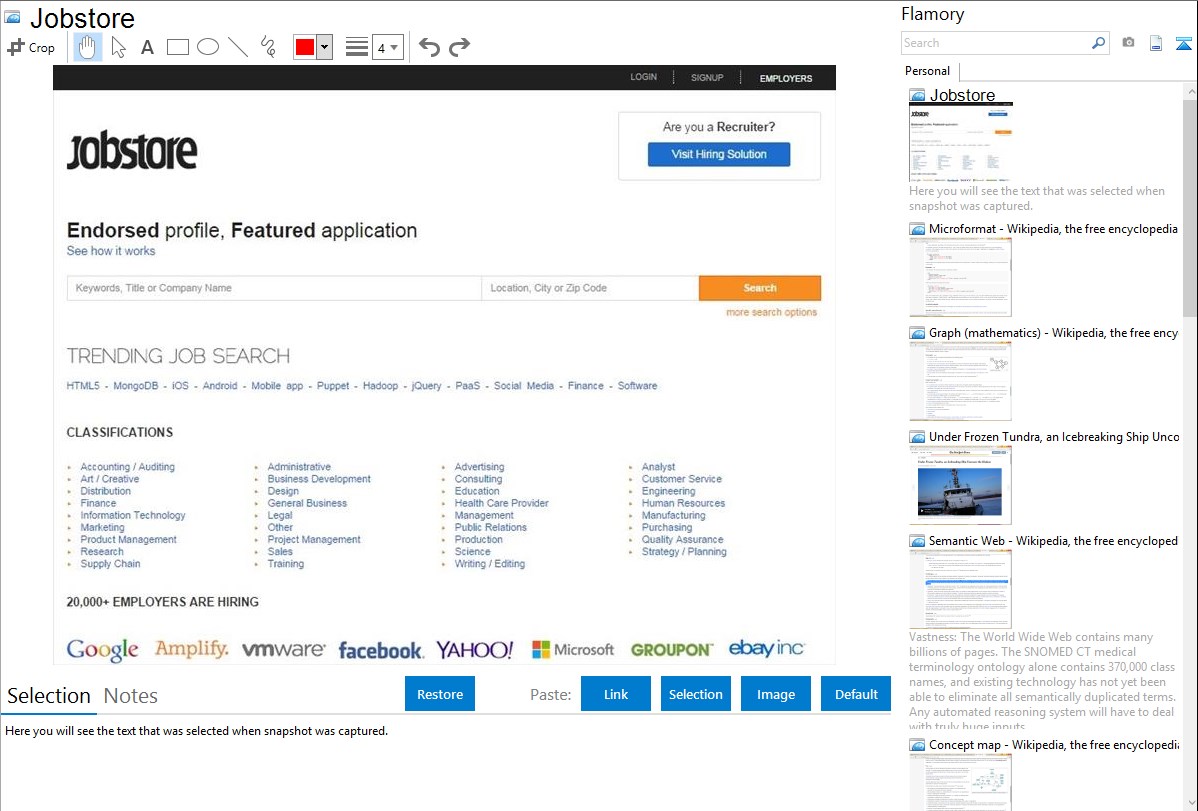Click the SIGNUP link in the page header
This screenshot has width=1198, height=811.
point(707,77)
